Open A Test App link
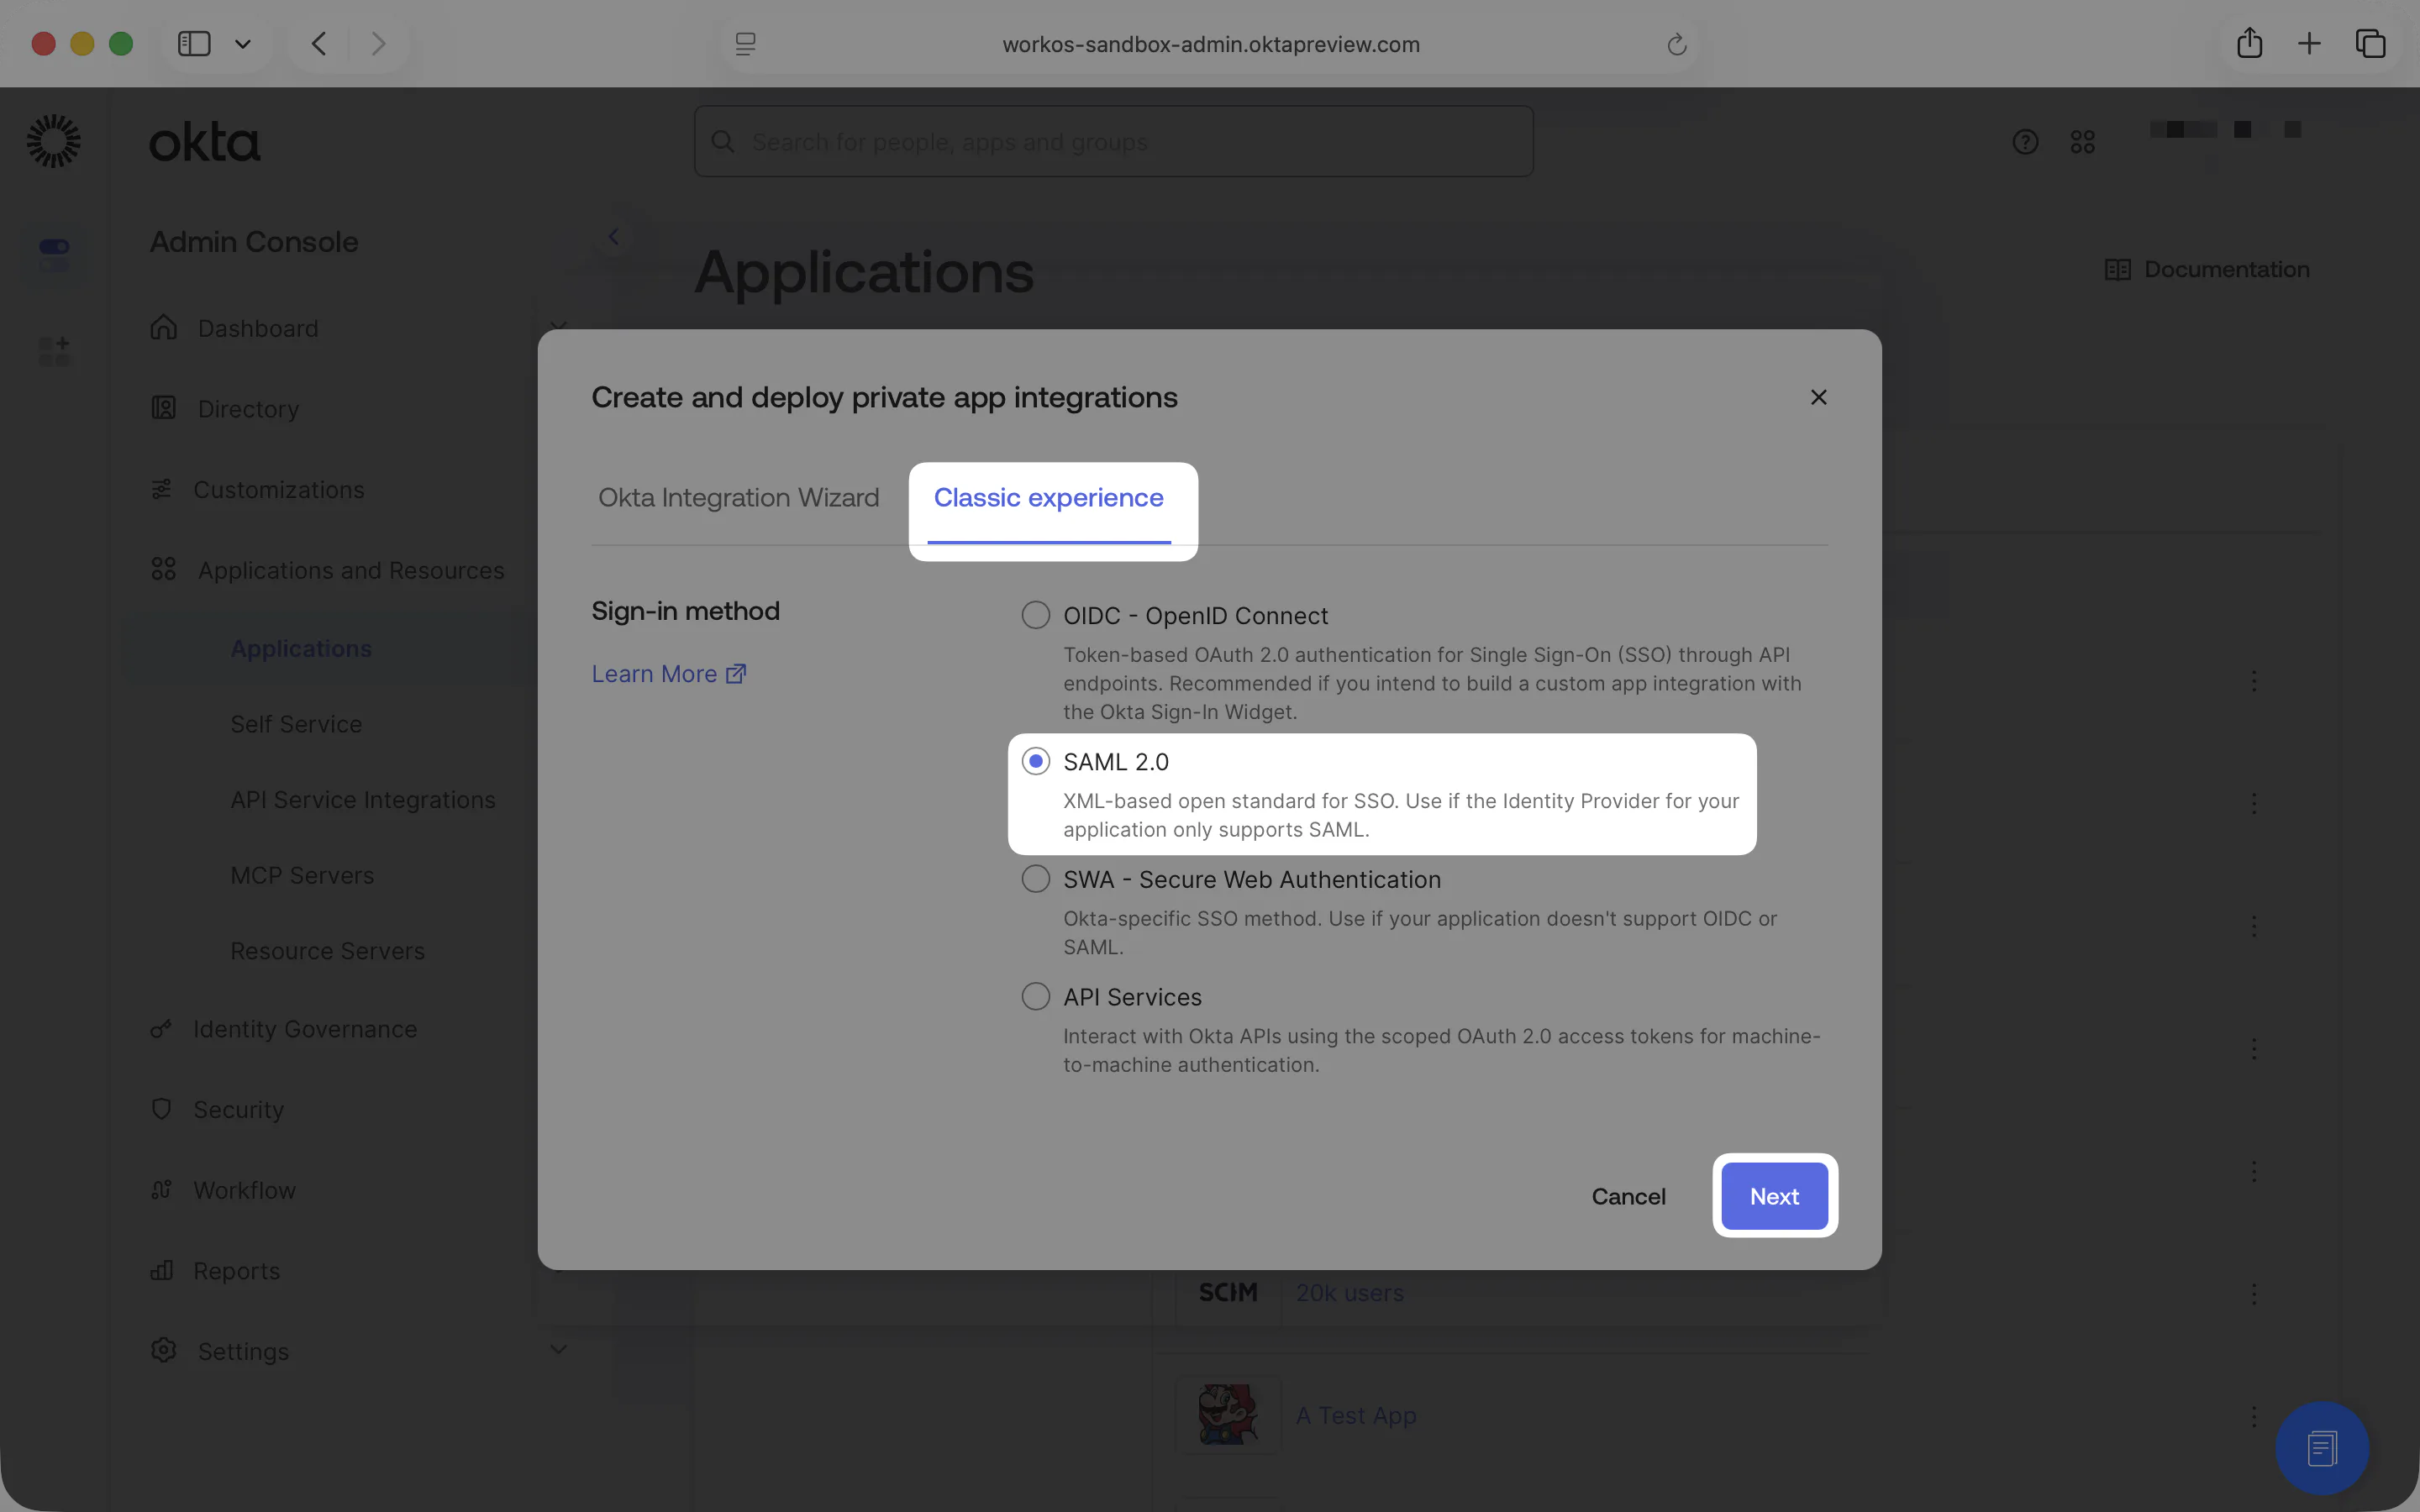The image size is (2420, 1512). (x=1356, y=1416)
